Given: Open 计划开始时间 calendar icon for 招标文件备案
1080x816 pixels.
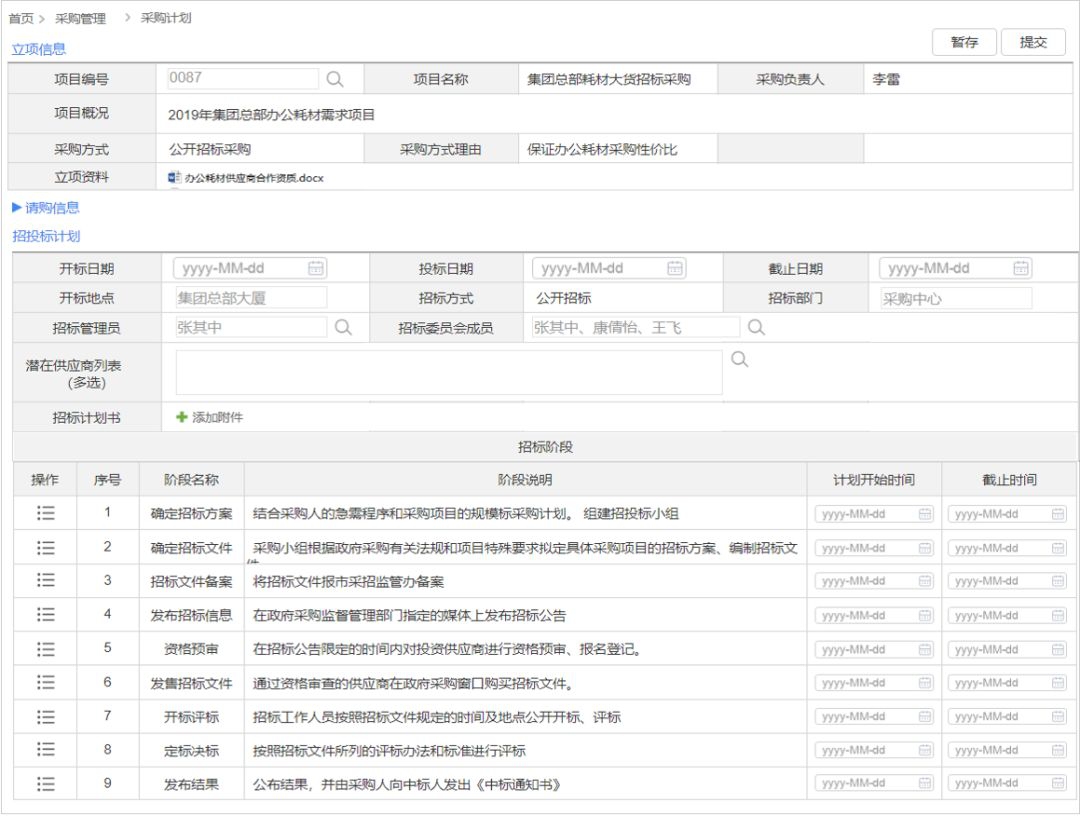Looking at the screenshot, I should click(925, 581).
